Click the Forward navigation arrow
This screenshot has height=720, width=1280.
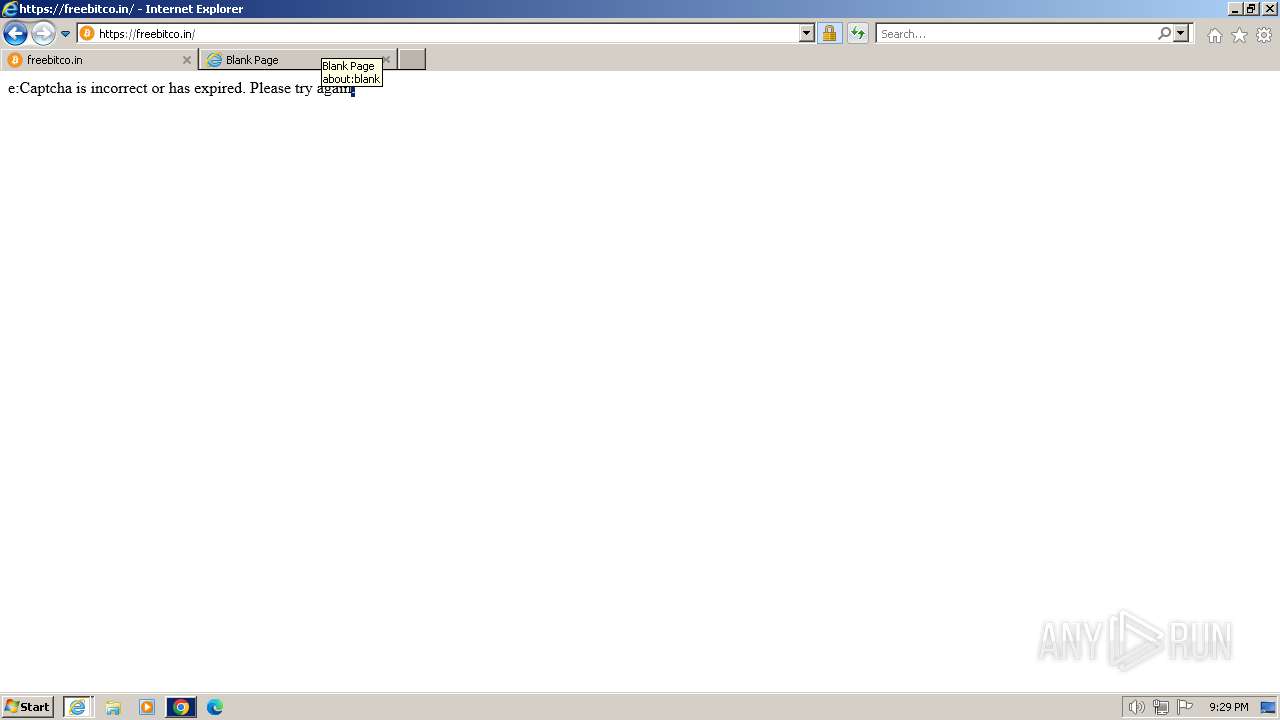click(x=43, y=34)
